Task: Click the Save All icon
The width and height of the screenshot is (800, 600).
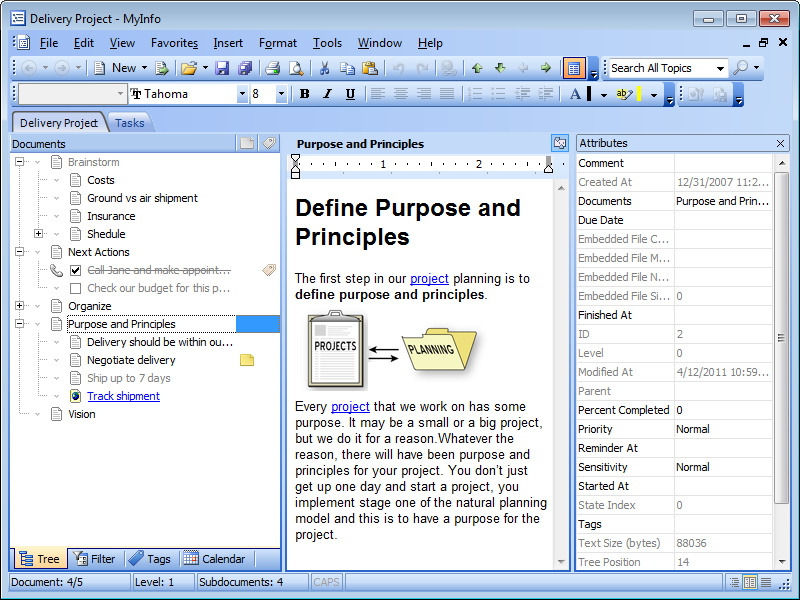Action: coord(245,68)
